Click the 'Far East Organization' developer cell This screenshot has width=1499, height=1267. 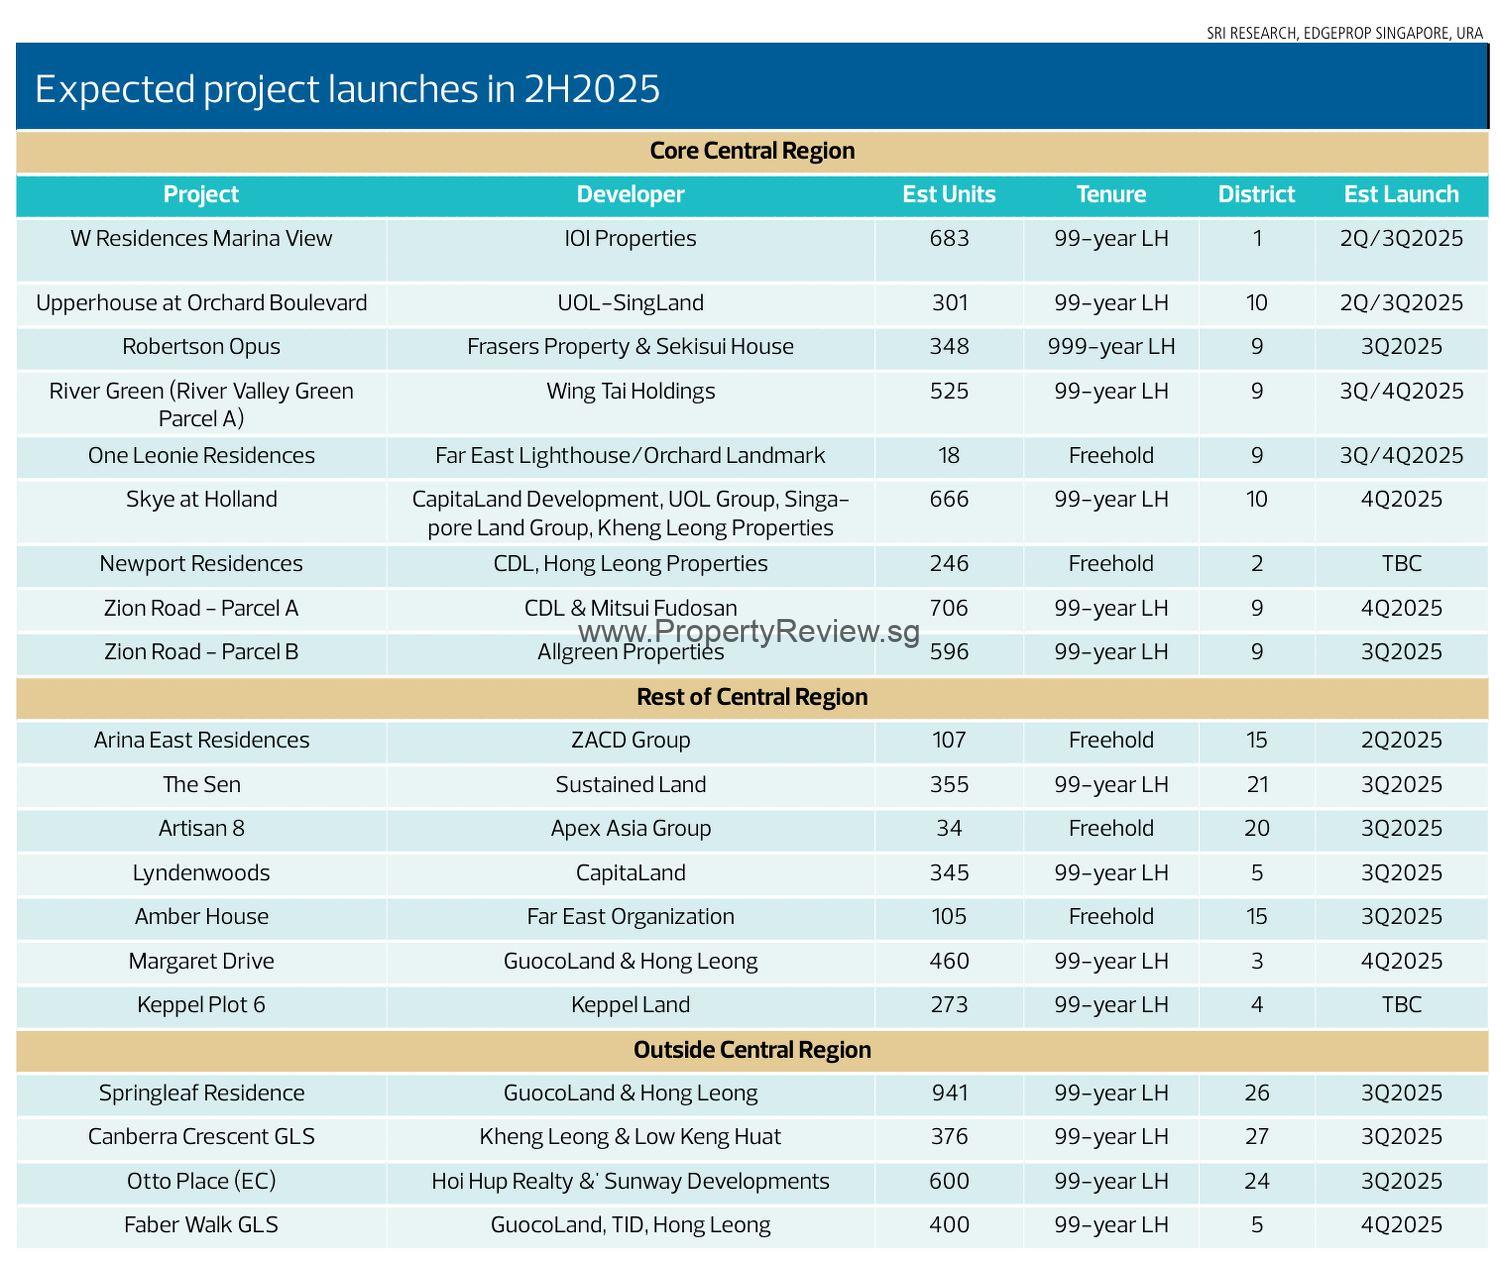[630, 917]
